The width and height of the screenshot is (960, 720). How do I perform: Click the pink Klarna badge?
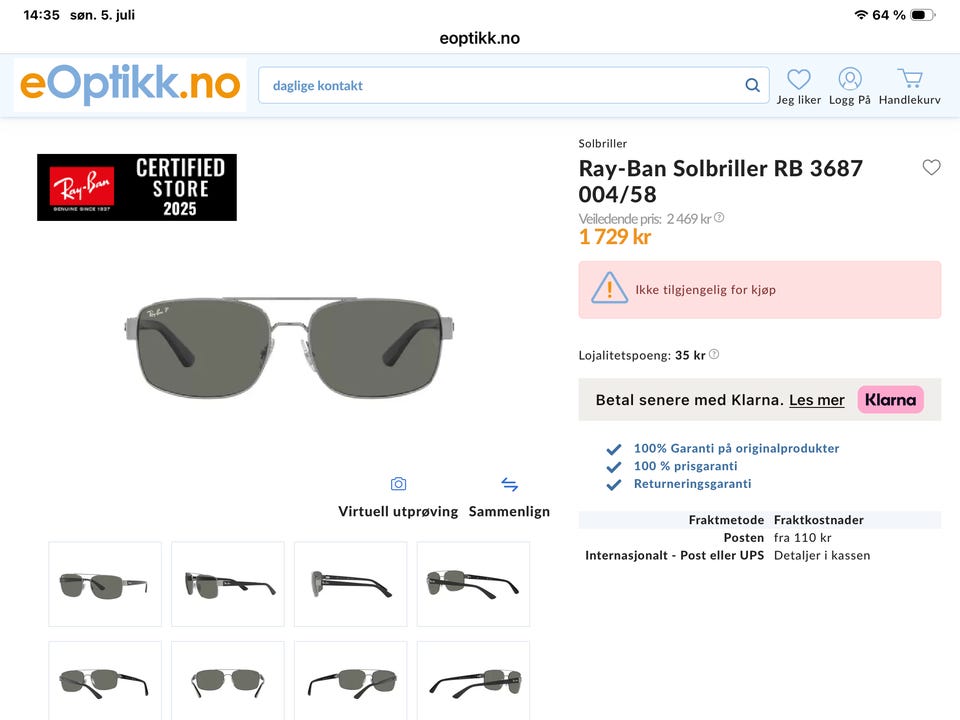pos(890,400)
